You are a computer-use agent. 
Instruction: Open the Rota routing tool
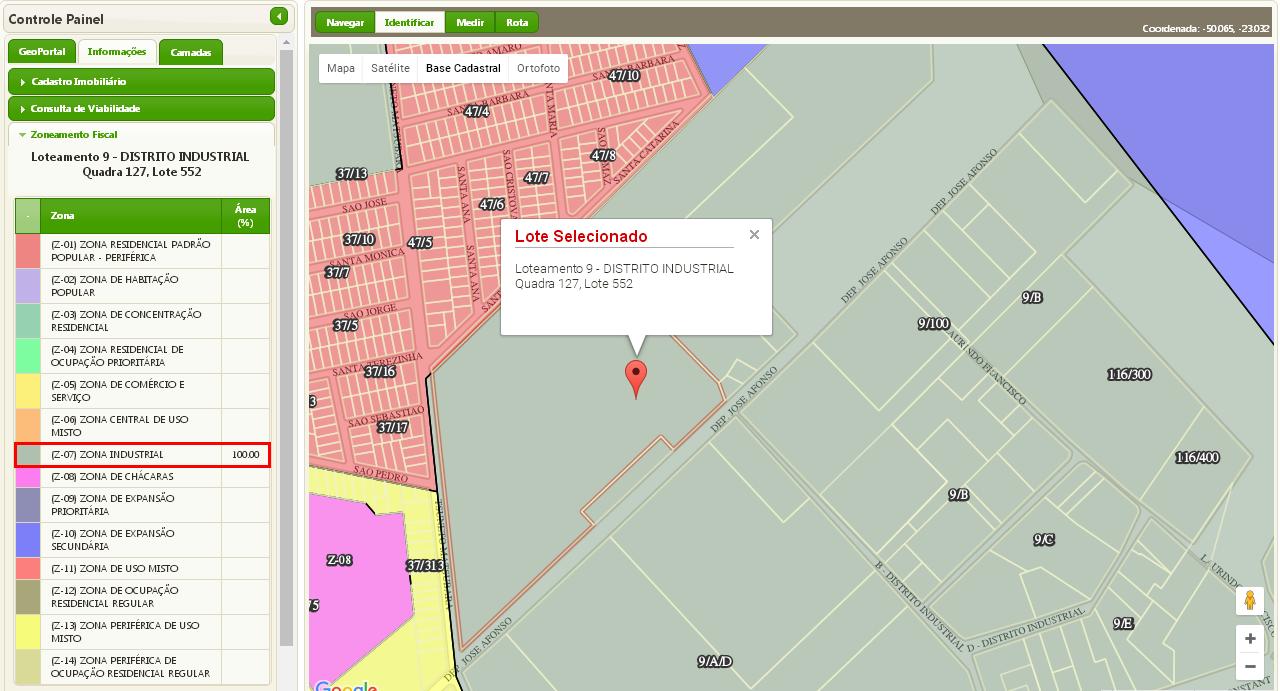517,22
